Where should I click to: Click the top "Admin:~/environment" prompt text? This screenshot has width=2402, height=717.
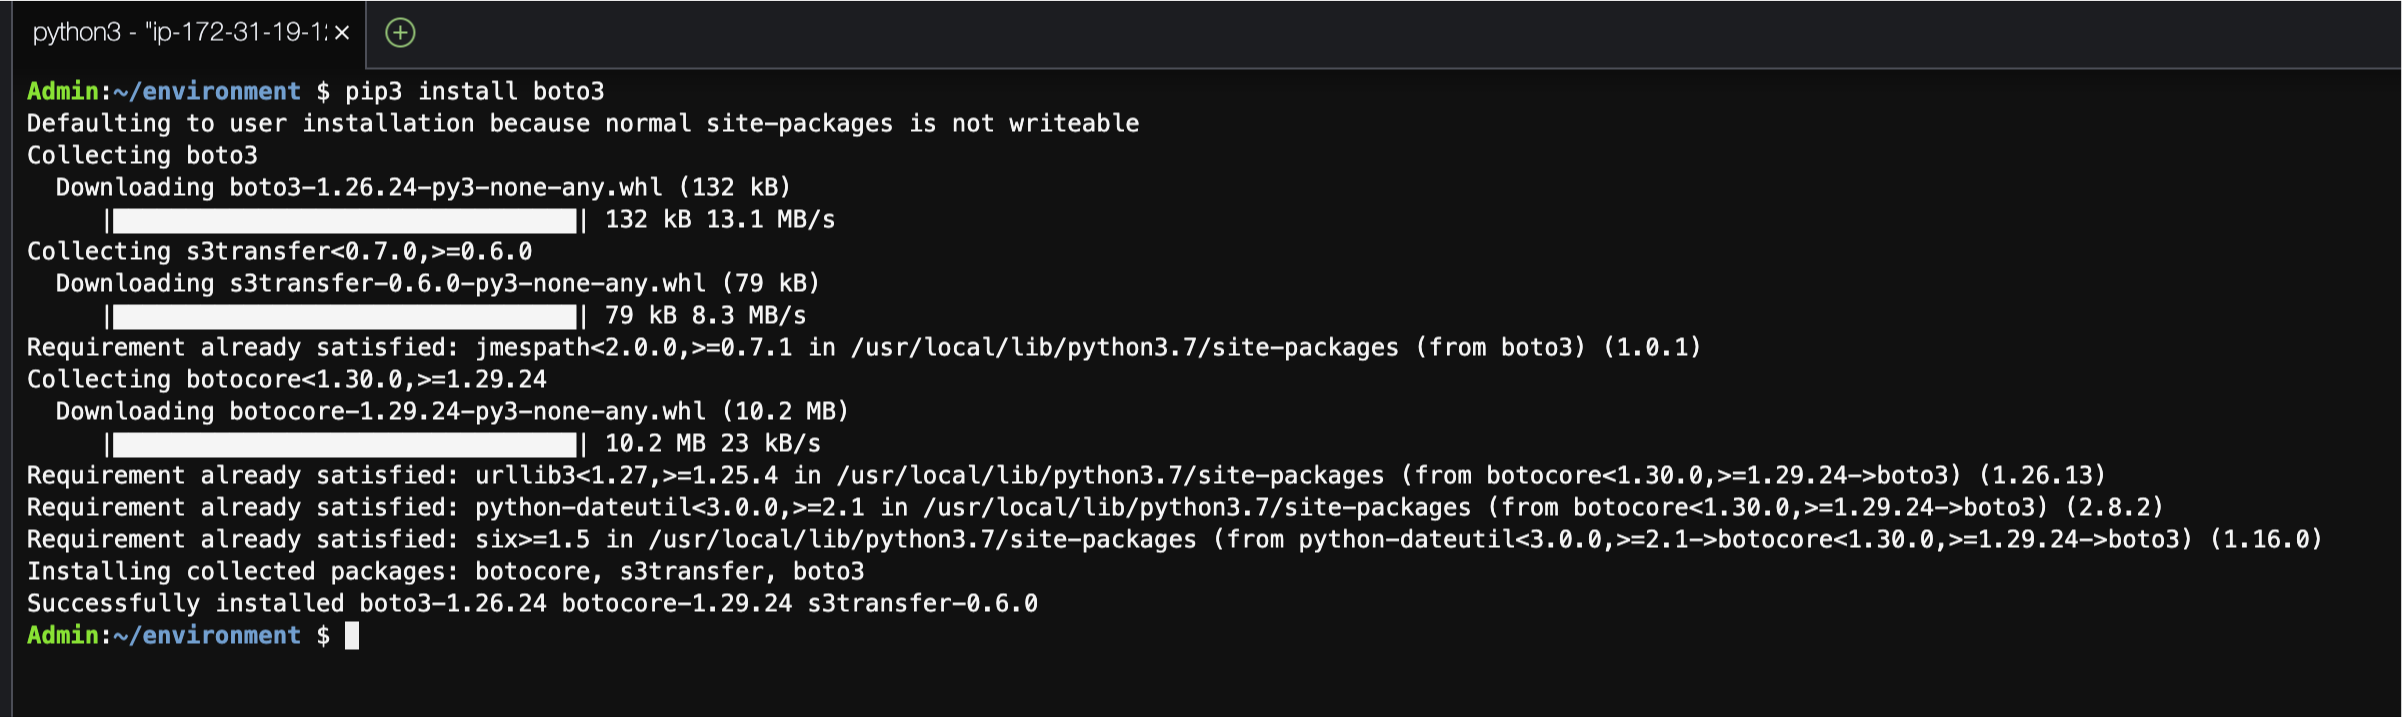[163, 92]
